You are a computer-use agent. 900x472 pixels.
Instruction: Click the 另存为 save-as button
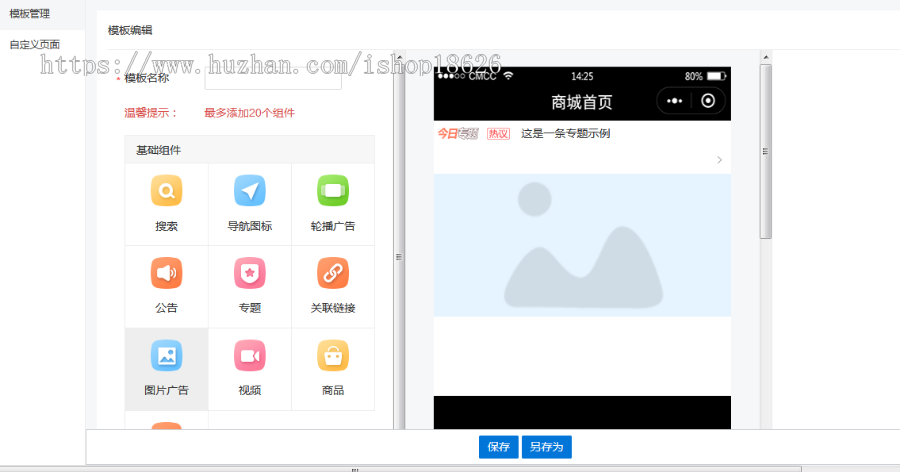546,447
